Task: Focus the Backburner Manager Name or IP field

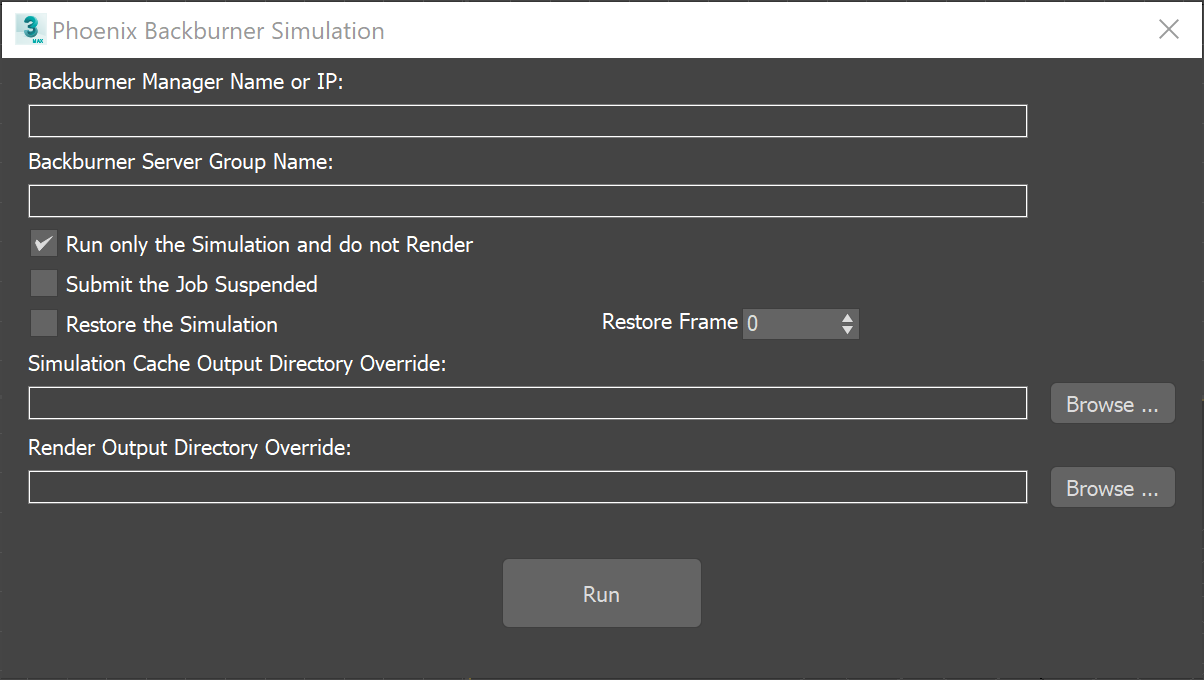Action: point(528,121)
